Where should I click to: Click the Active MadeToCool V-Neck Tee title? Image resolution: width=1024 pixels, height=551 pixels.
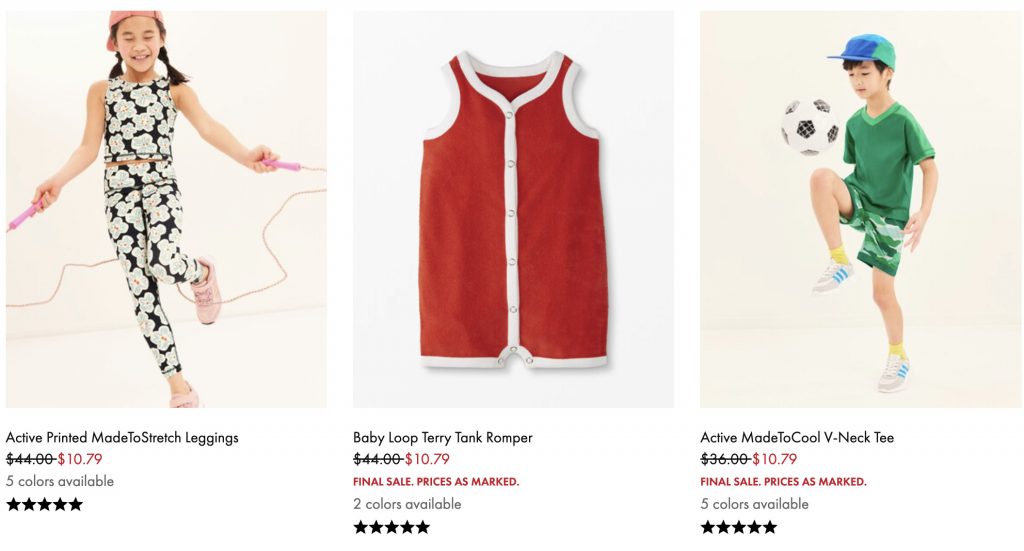click(x=797, y=438)
